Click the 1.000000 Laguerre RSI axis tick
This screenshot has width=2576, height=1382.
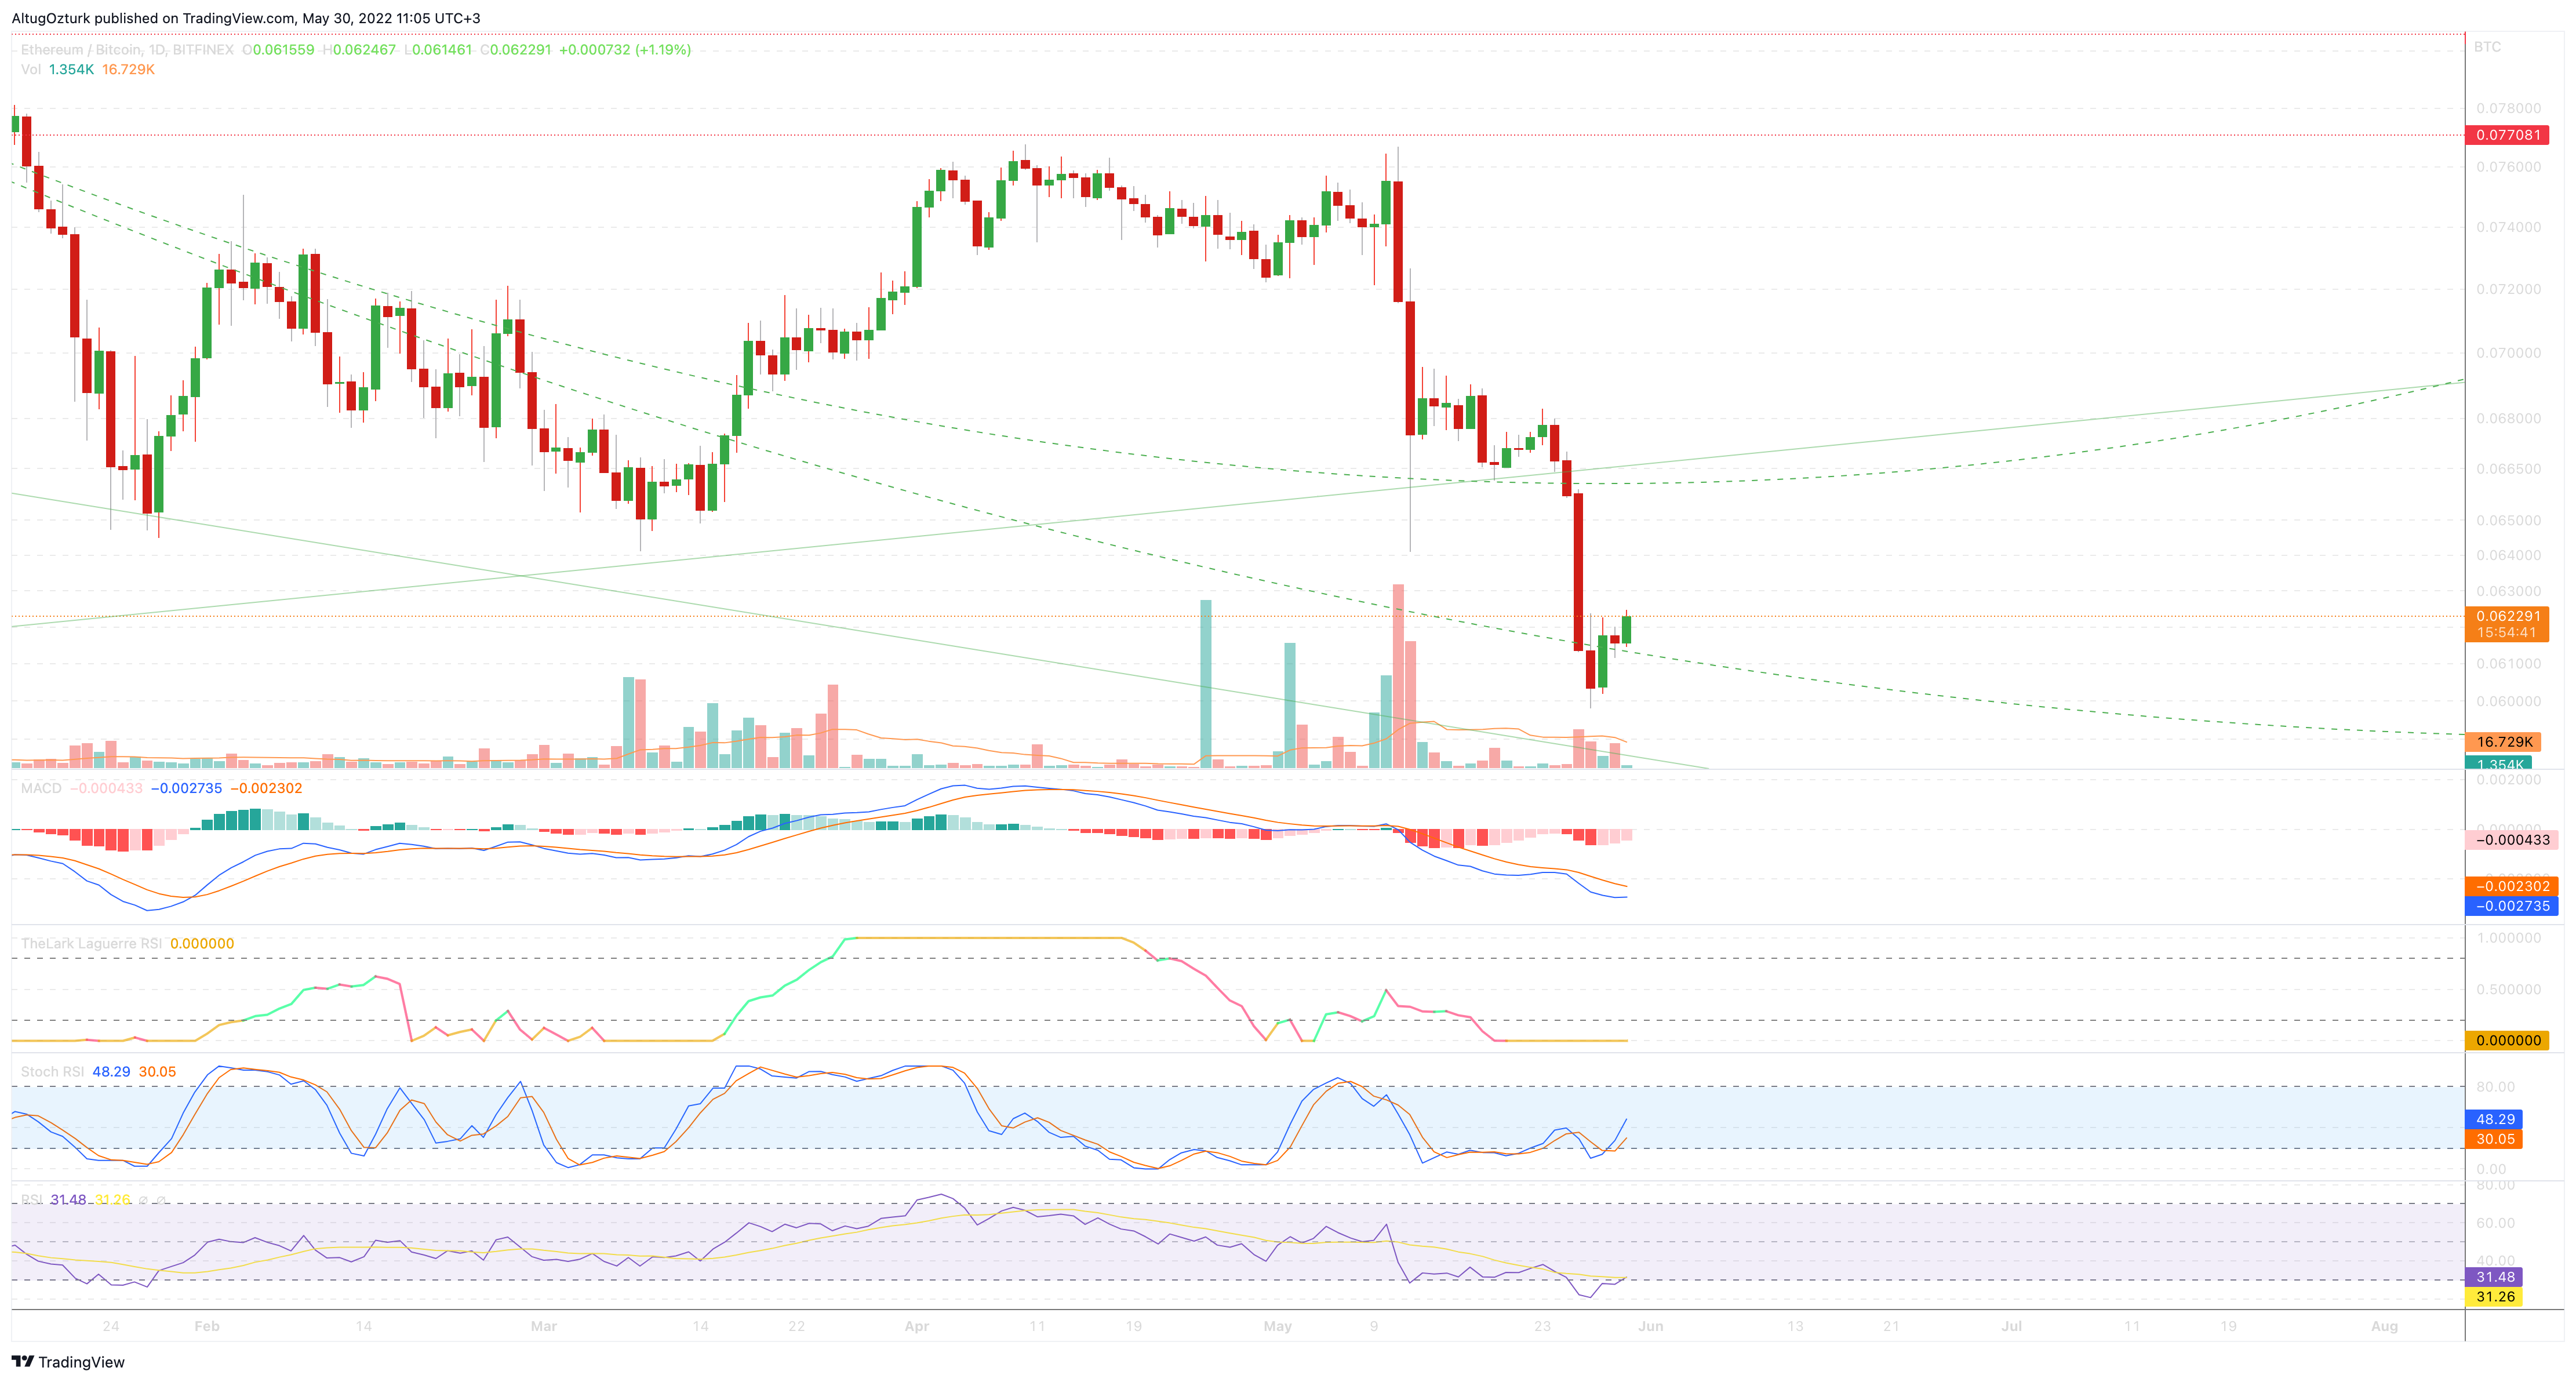tap(2508, 938)
